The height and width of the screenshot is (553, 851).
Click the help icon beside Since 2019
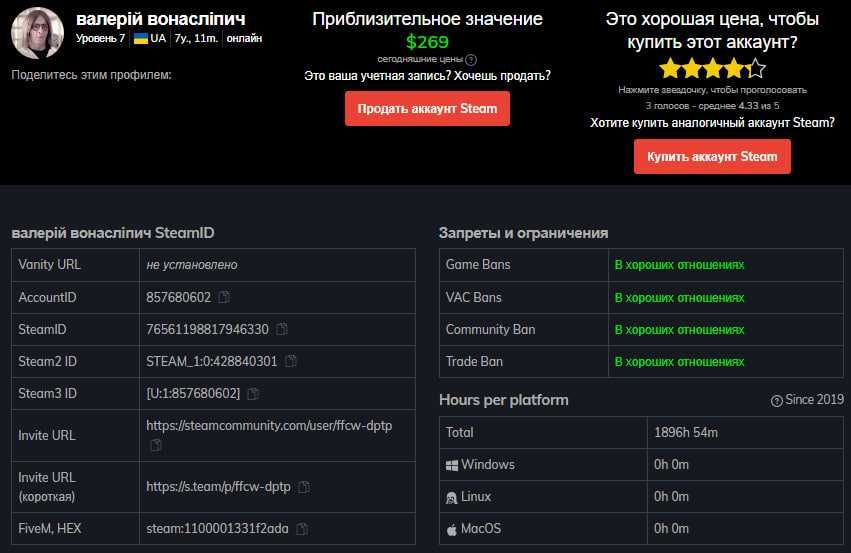coord(777,401)
